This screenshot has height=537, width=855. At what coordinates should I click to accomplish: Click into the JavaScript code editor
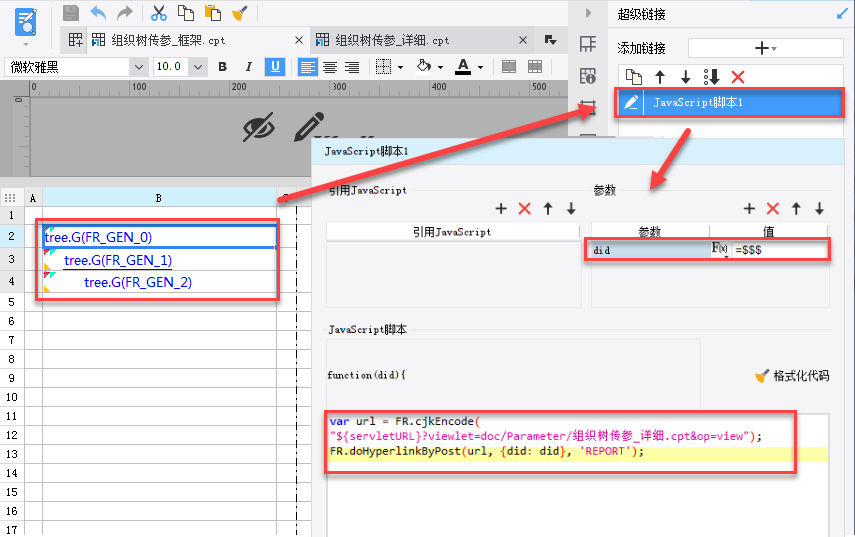tap(578, 475)
